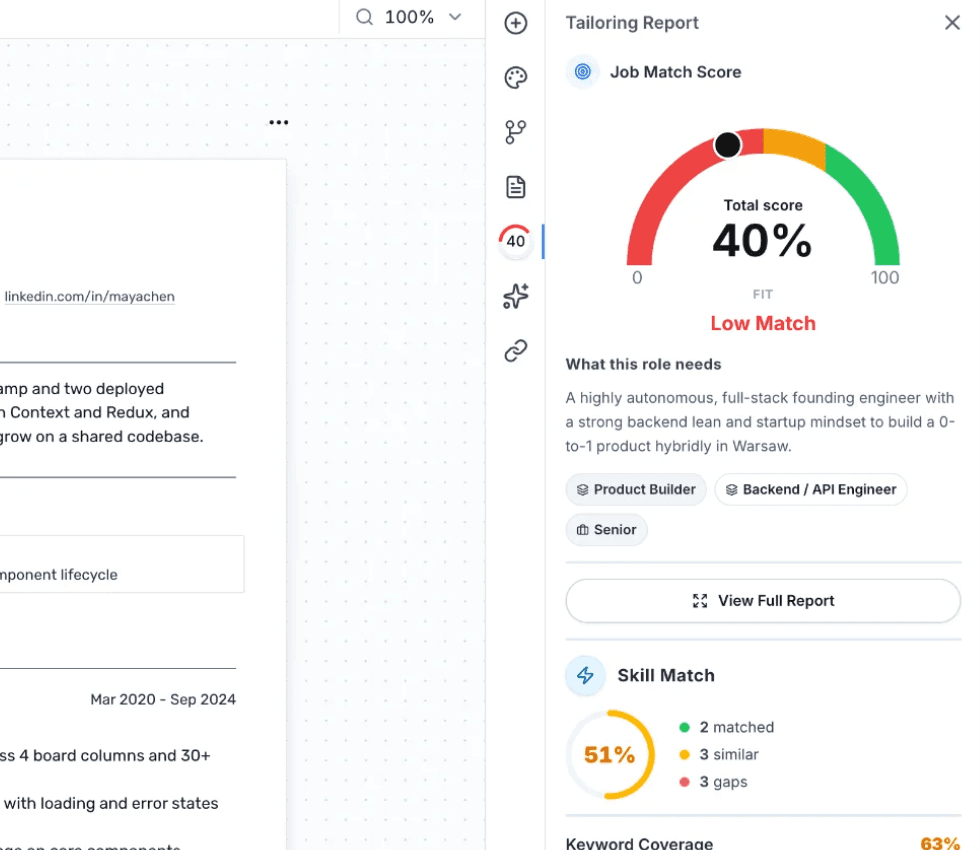Click the '3 gaps' legend entry
This screenshot has height=850, width=980.
tap(714, 782)
